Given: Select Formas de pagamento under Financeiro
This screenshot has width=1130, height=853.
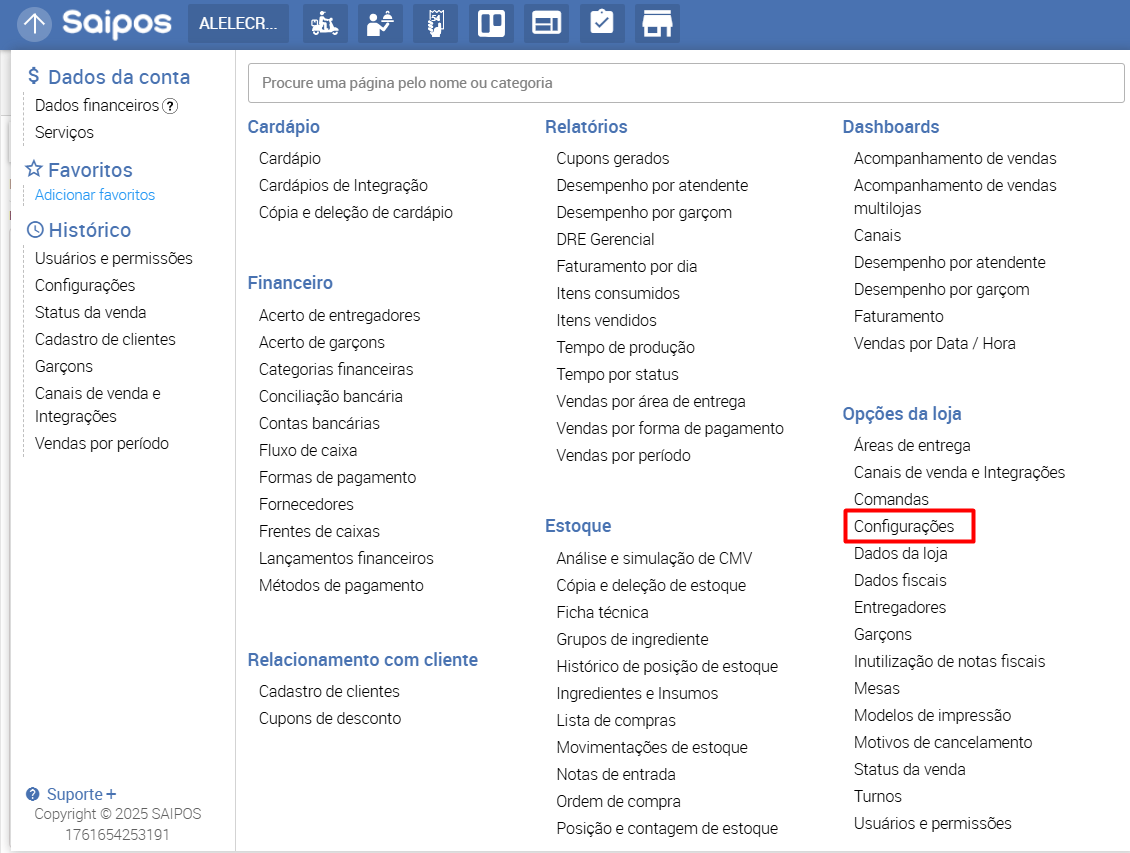Looking at the screenshot, I should coord(337,477).
